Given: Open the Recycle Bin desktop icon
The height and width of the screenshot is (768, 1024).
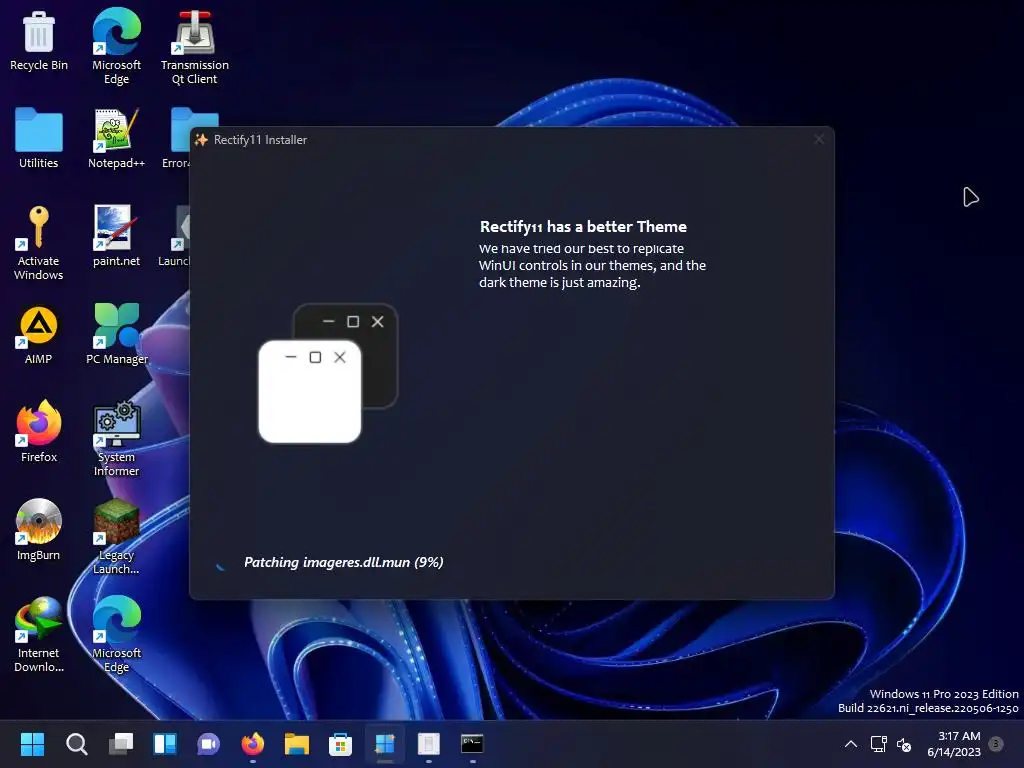Looking at the screenshot, I should 39,40.
